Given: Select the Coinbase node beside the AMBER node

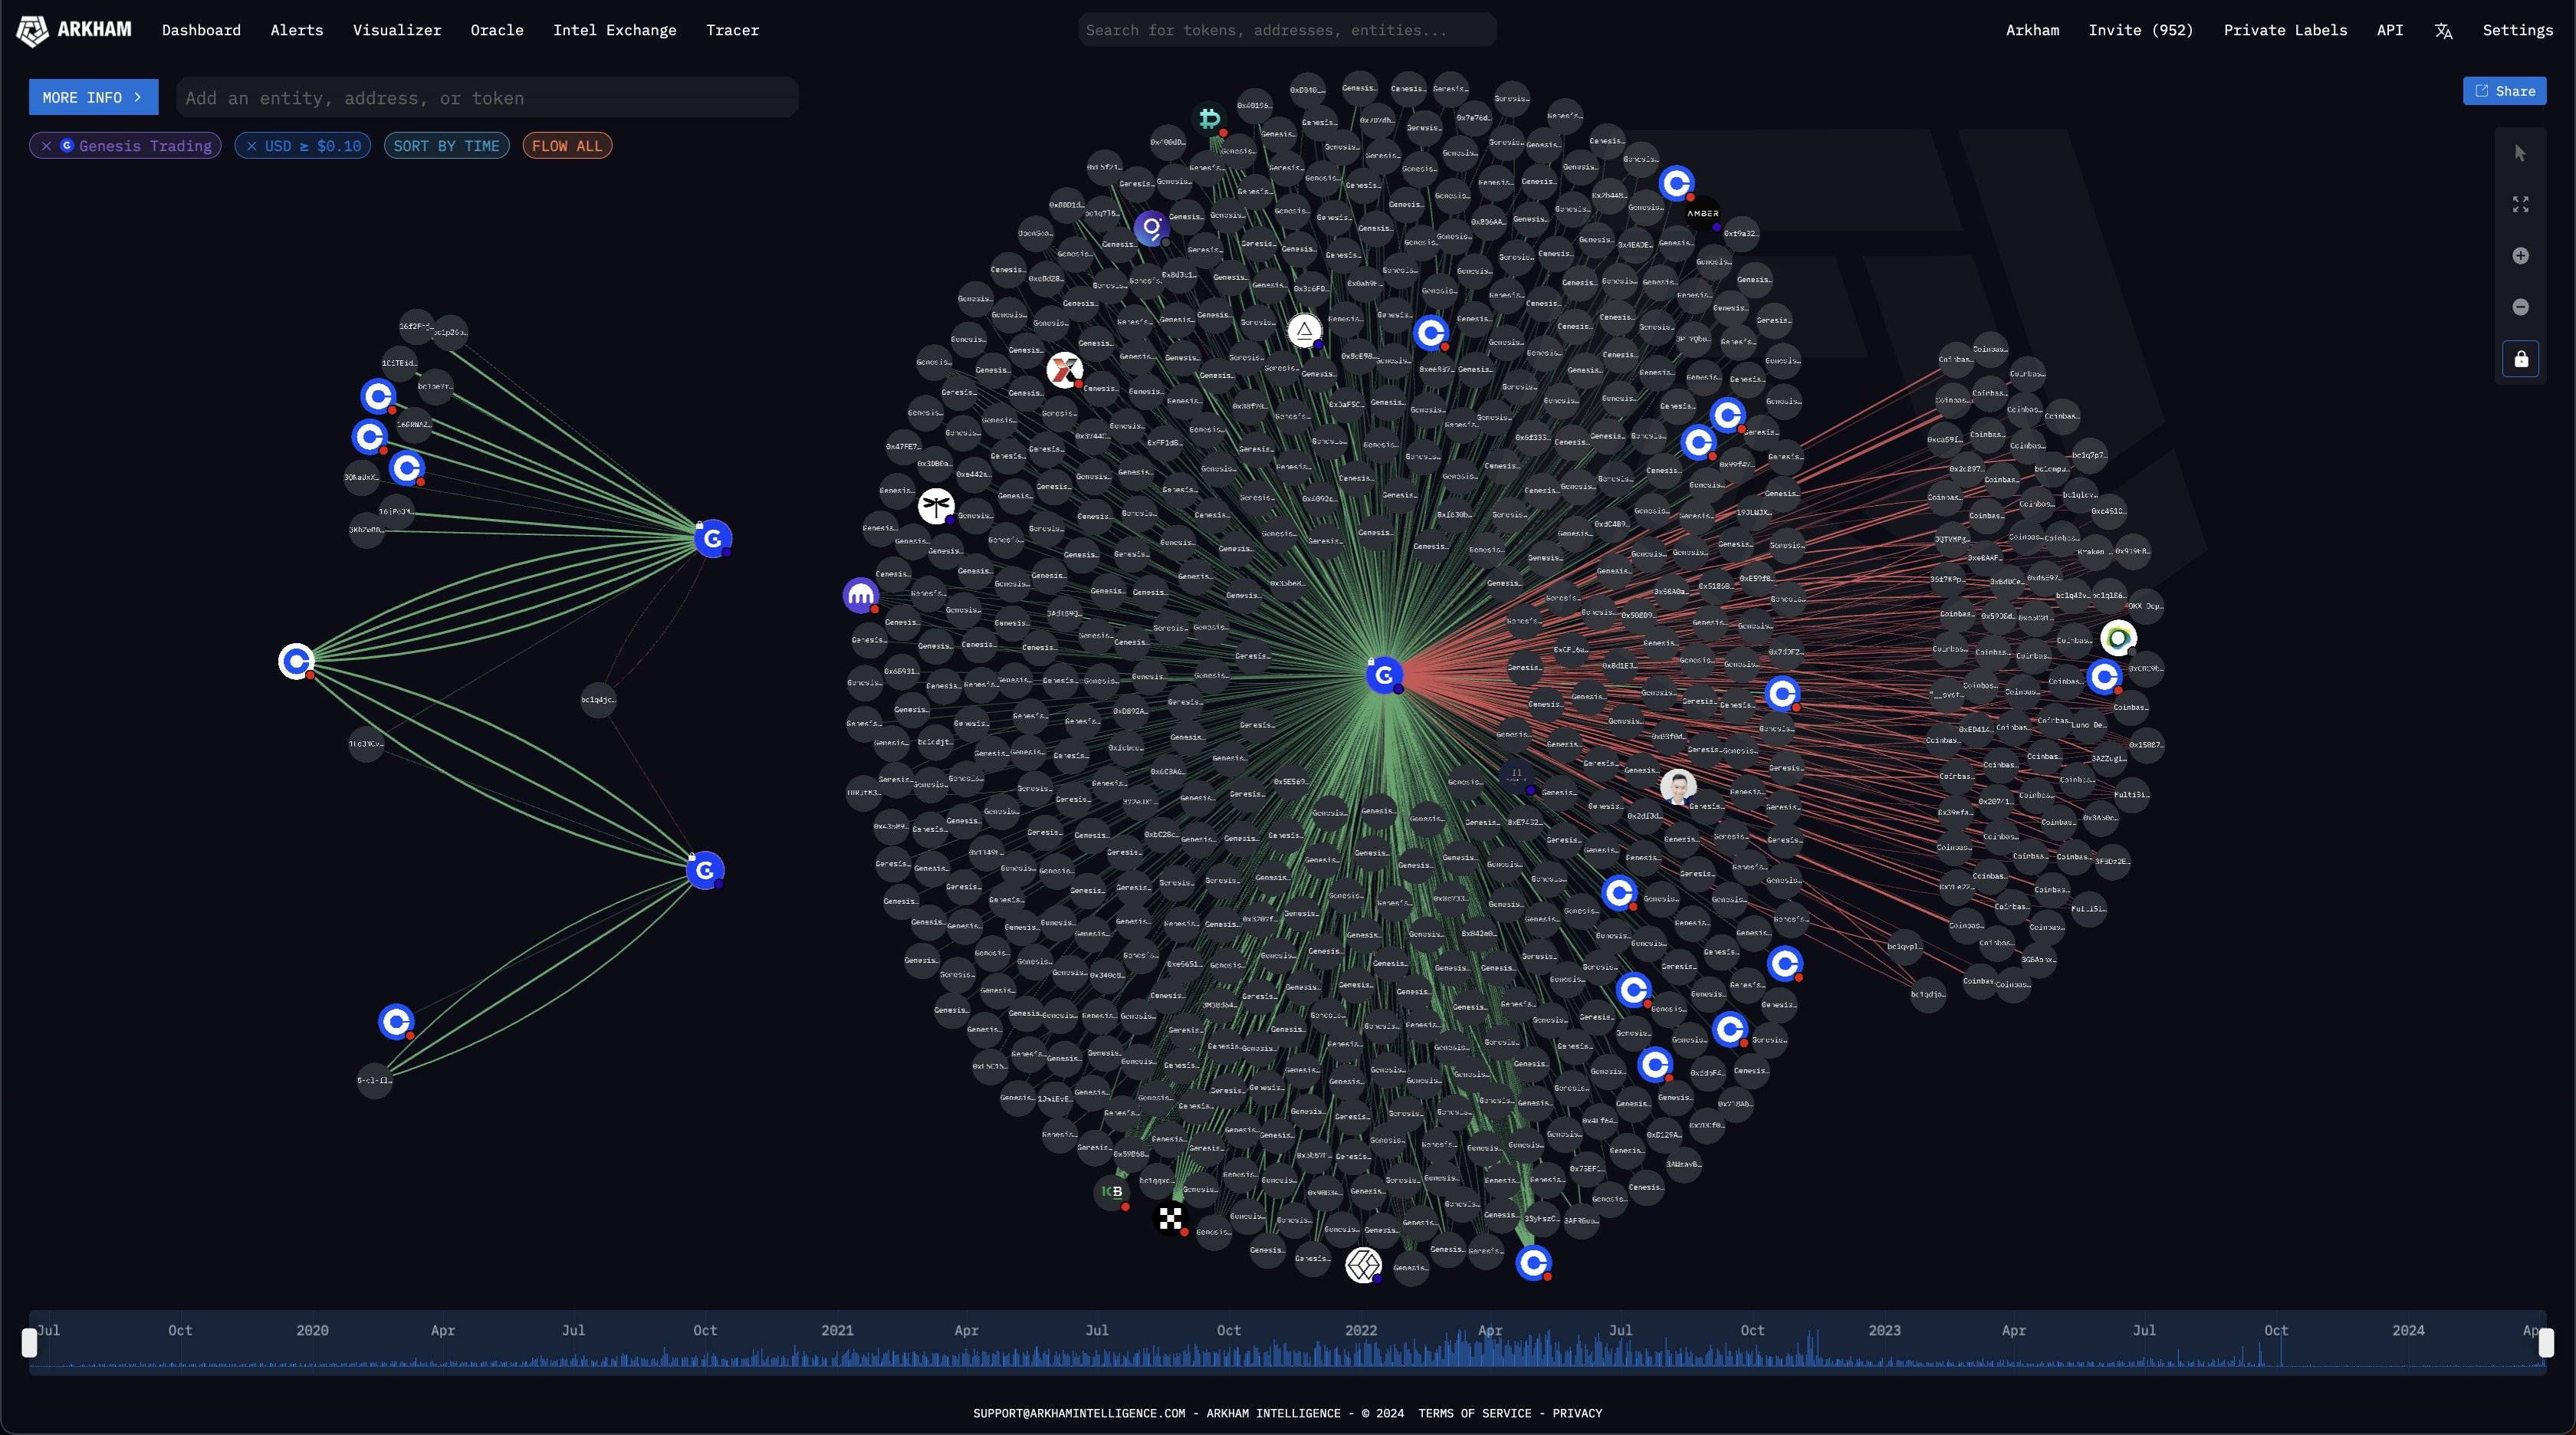Looking at the screenshot, I should tap(1676, 184).
